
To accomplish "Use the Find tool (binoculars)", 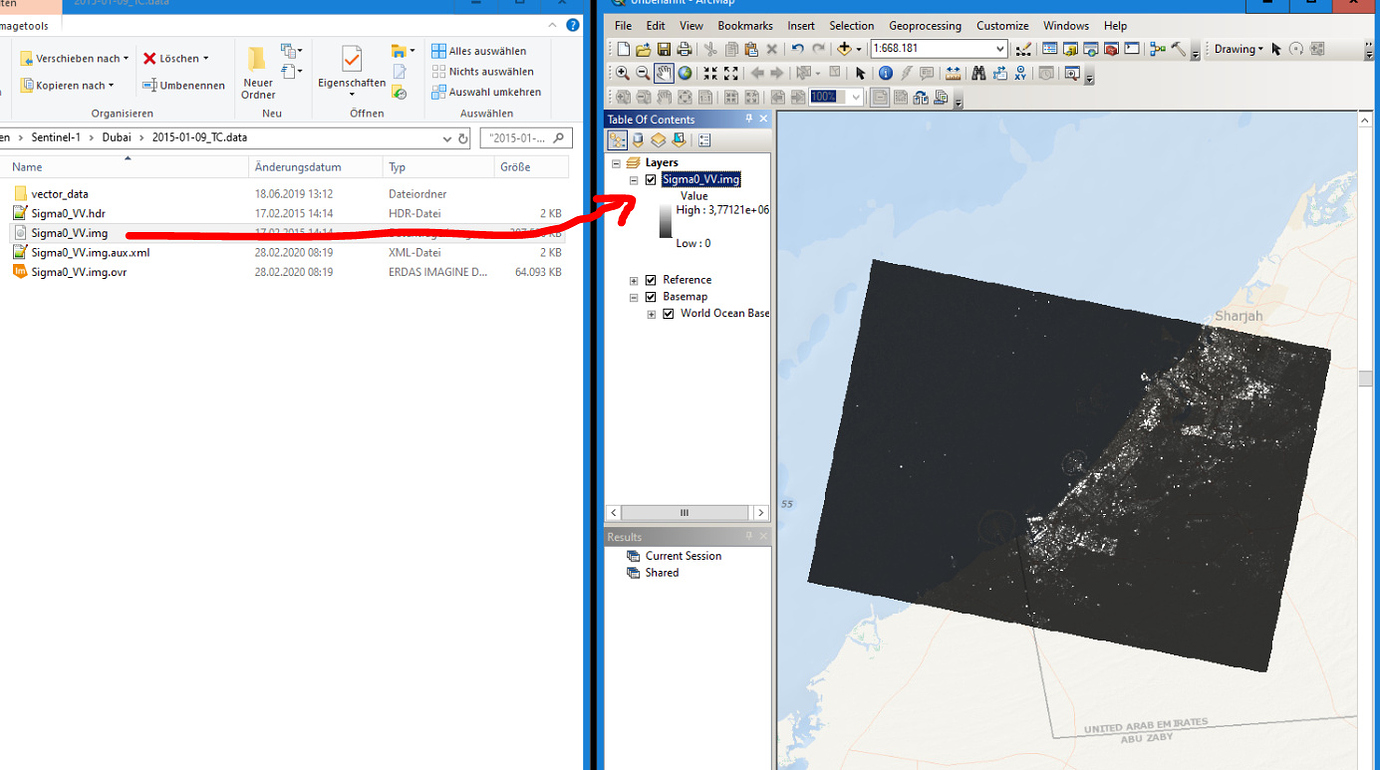I will (978, 74).
